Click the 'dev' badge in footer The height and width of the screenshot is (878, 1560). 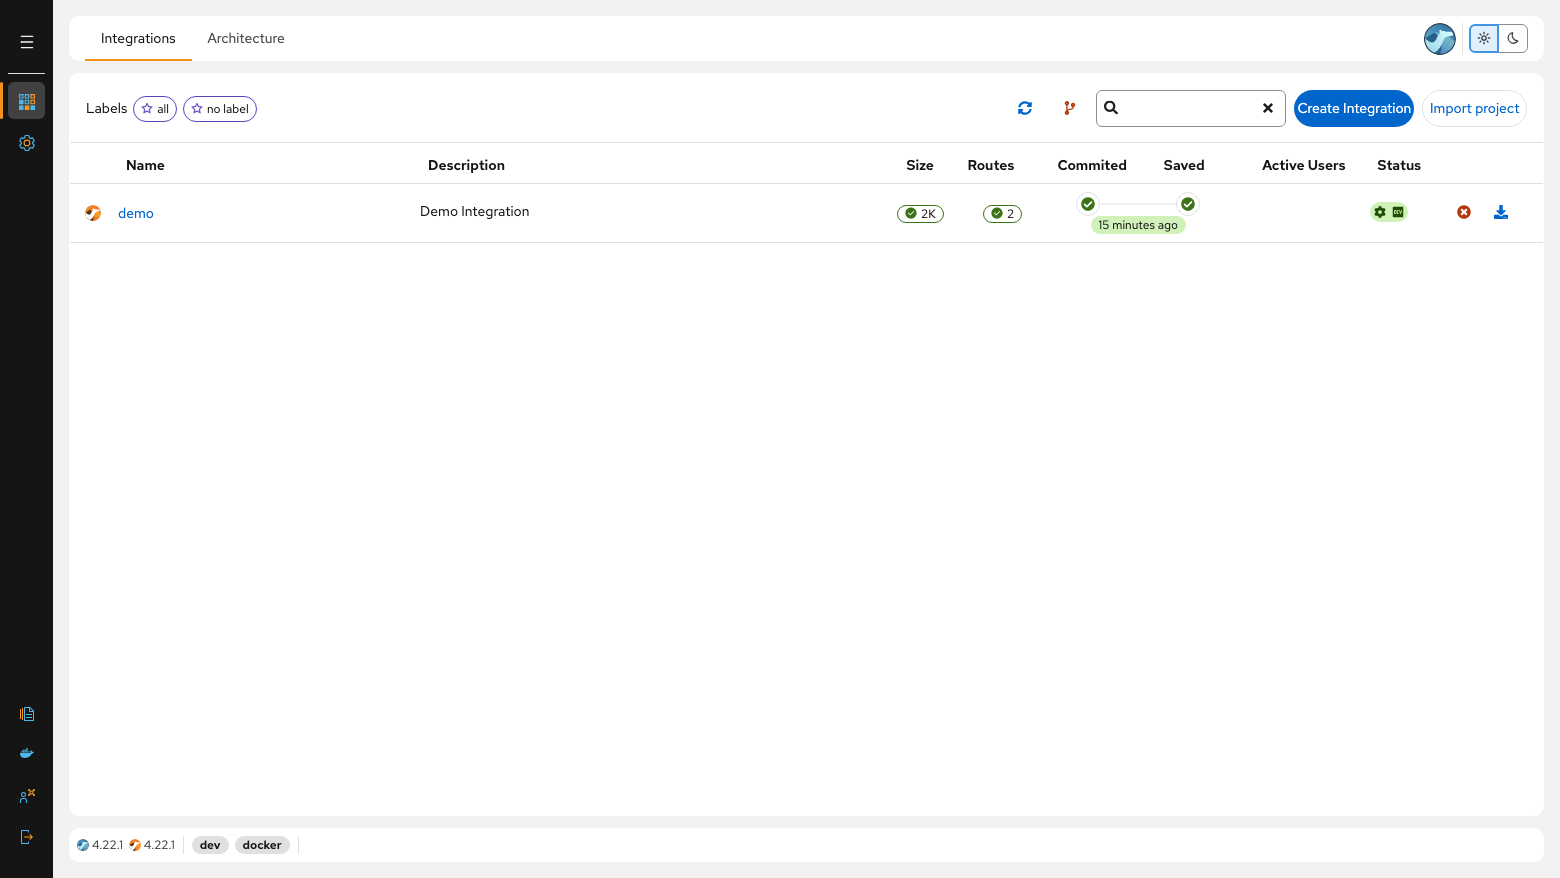210,845
